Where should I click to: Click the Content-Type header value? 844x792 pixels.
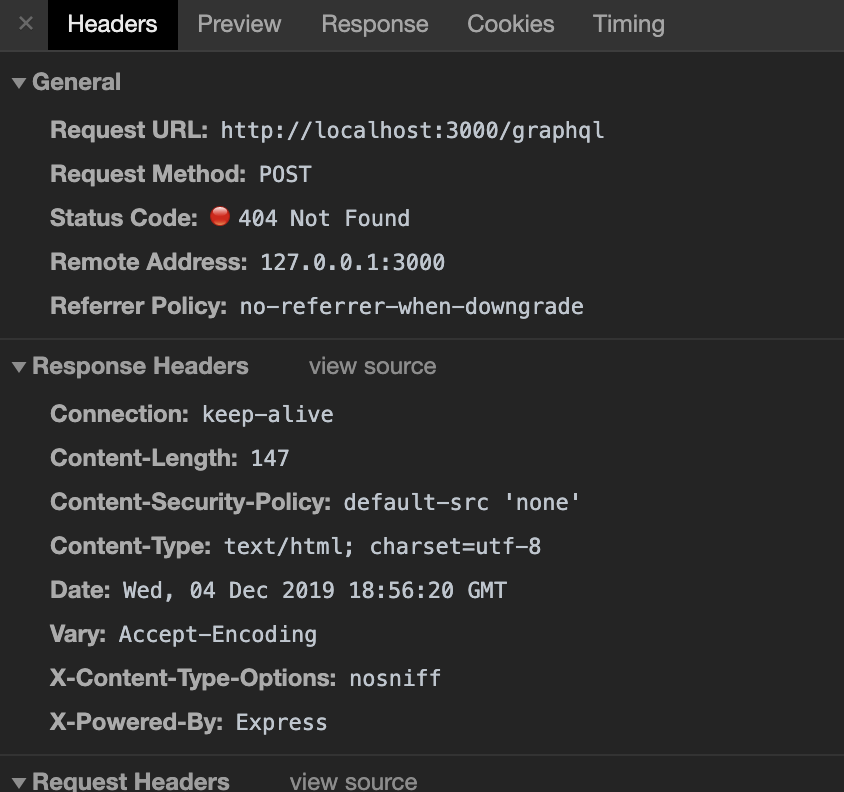pos(382,546)
